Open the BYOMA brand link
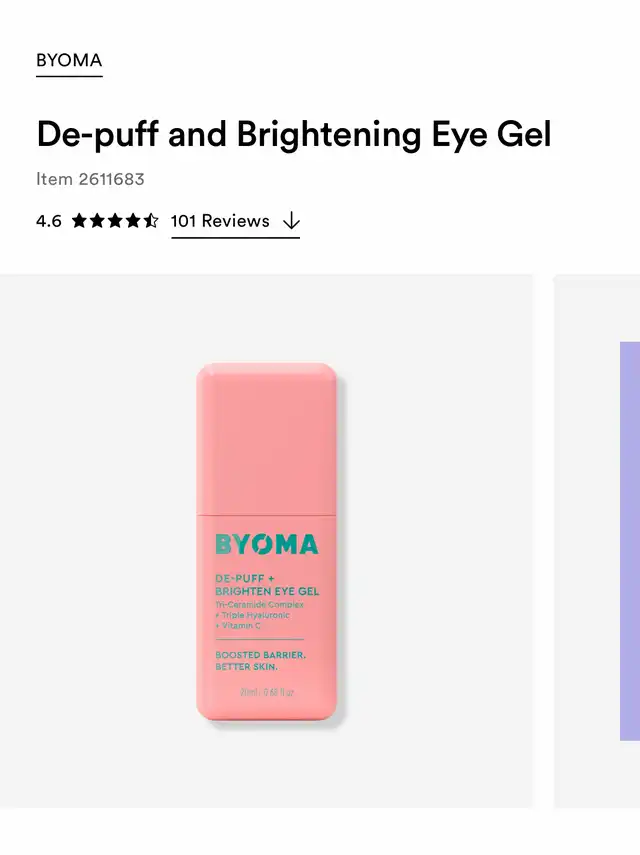This screenshot has width=640, height=855. pyautogui.click(x=69, y=61)
